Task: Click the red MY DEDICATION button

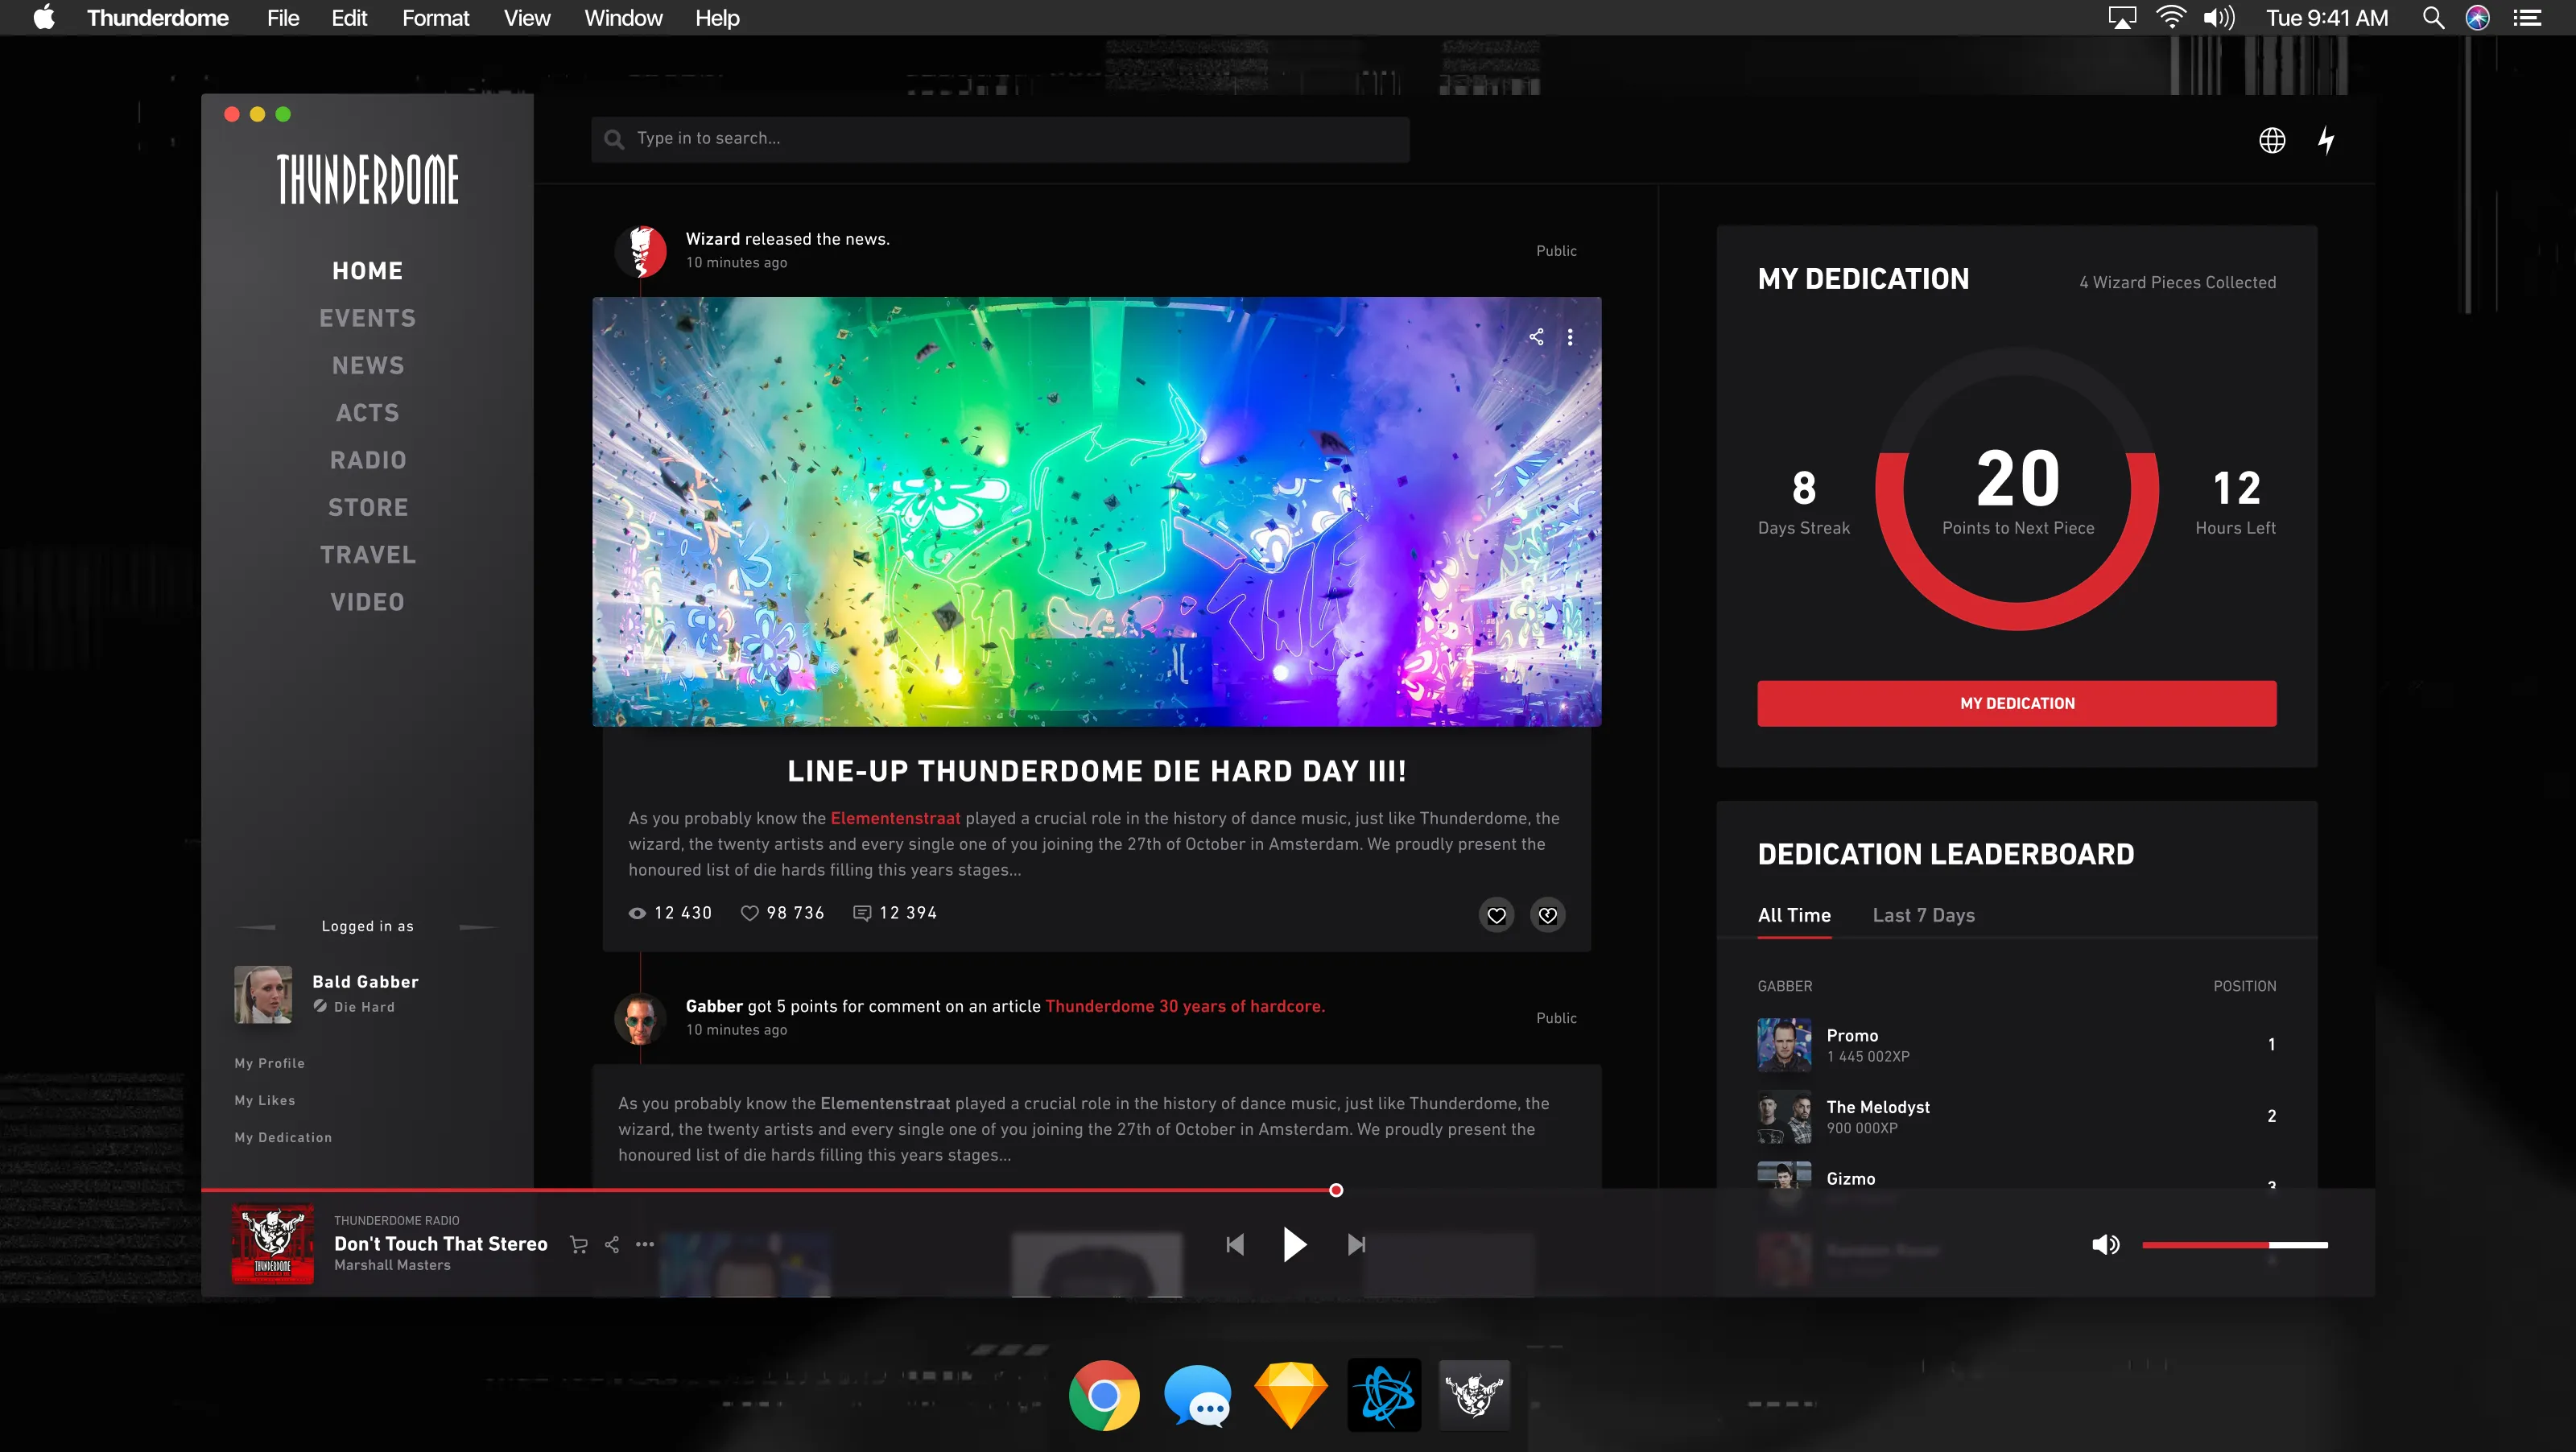Action: 2017,703
